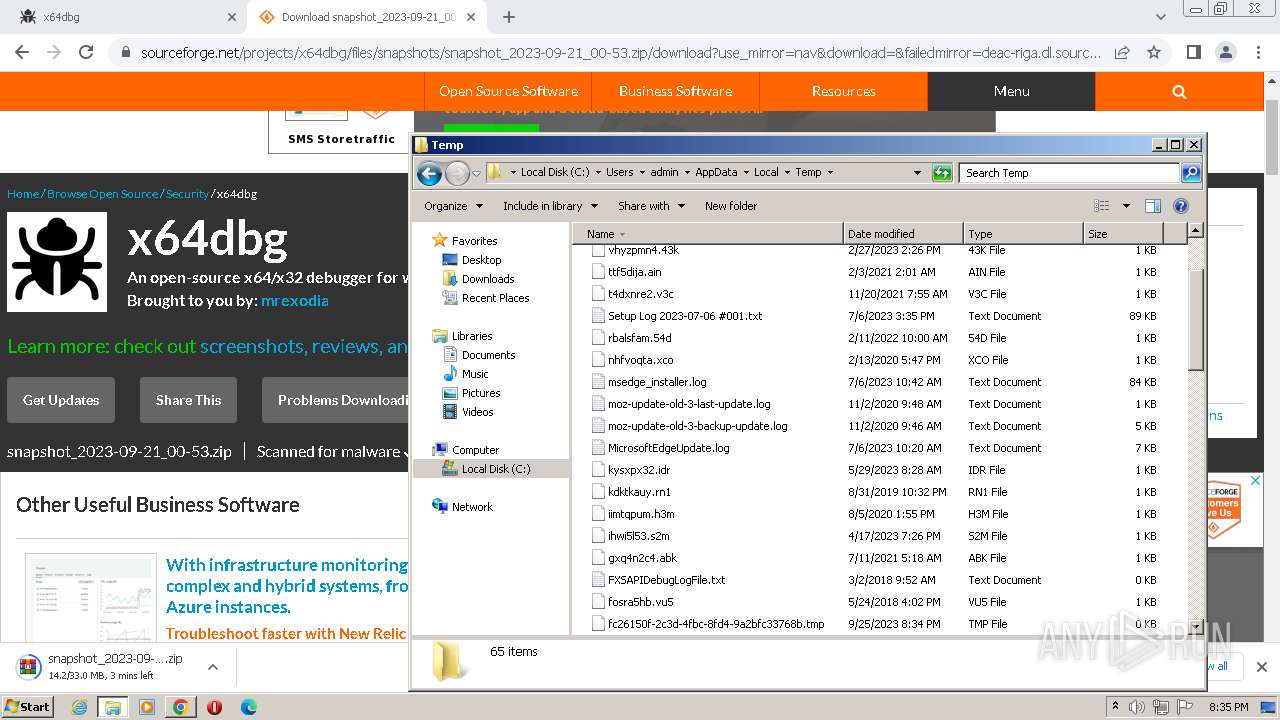
Task: Open the Open Source Software menu
Action: [508, 91]
